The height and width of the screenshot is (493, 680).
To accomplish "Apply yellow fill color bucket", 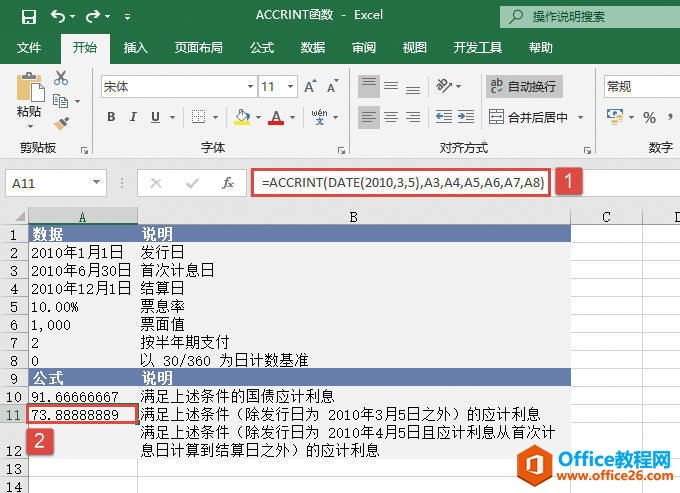I will (242, 117).
